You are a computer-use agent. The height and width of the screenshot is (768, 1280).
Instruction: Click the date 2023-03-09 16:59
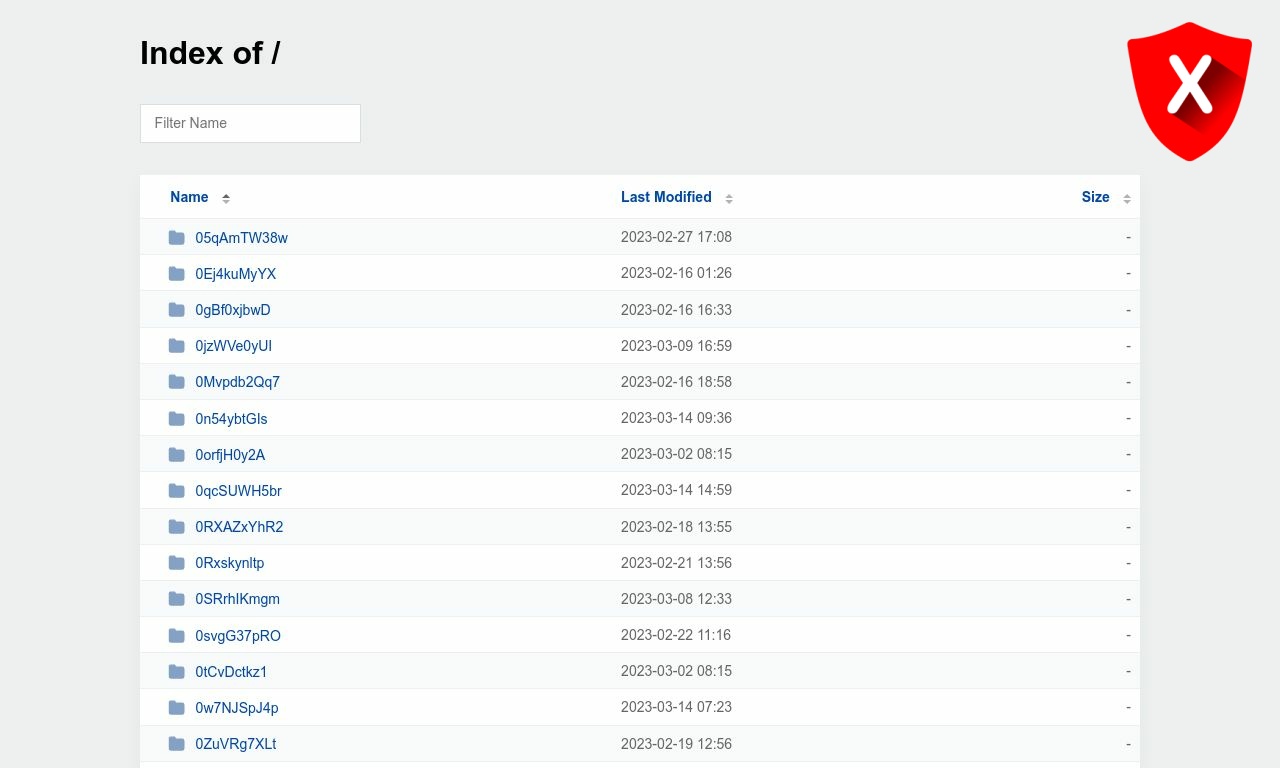(676, 345)
